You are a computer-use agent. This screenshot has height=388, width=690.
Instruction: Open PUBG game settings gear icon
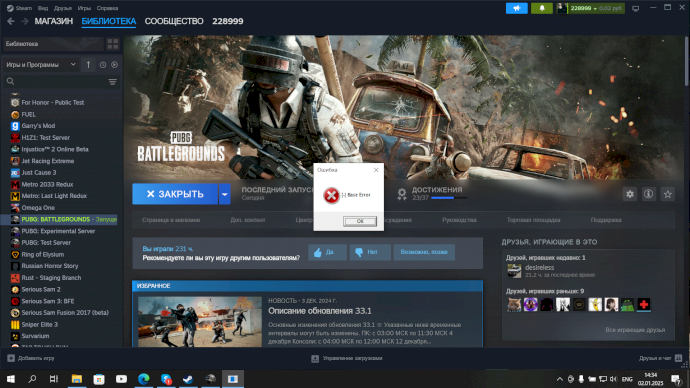(630, 194)
